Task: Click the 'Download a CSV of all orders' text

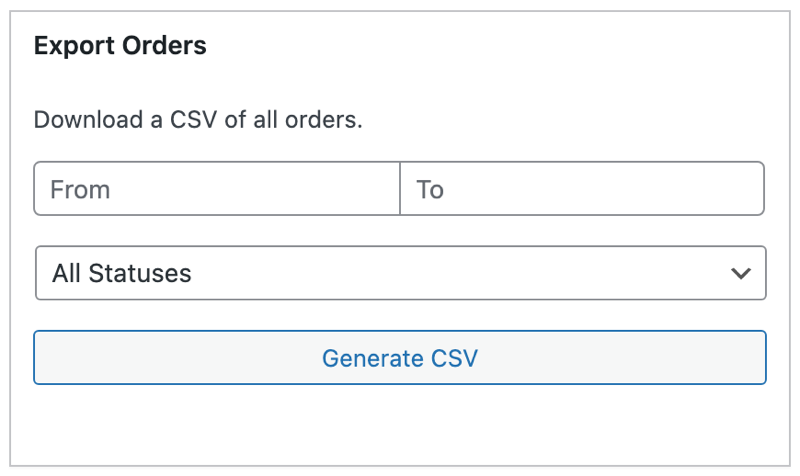Action: pyautogui.click(x=198, y=122)
